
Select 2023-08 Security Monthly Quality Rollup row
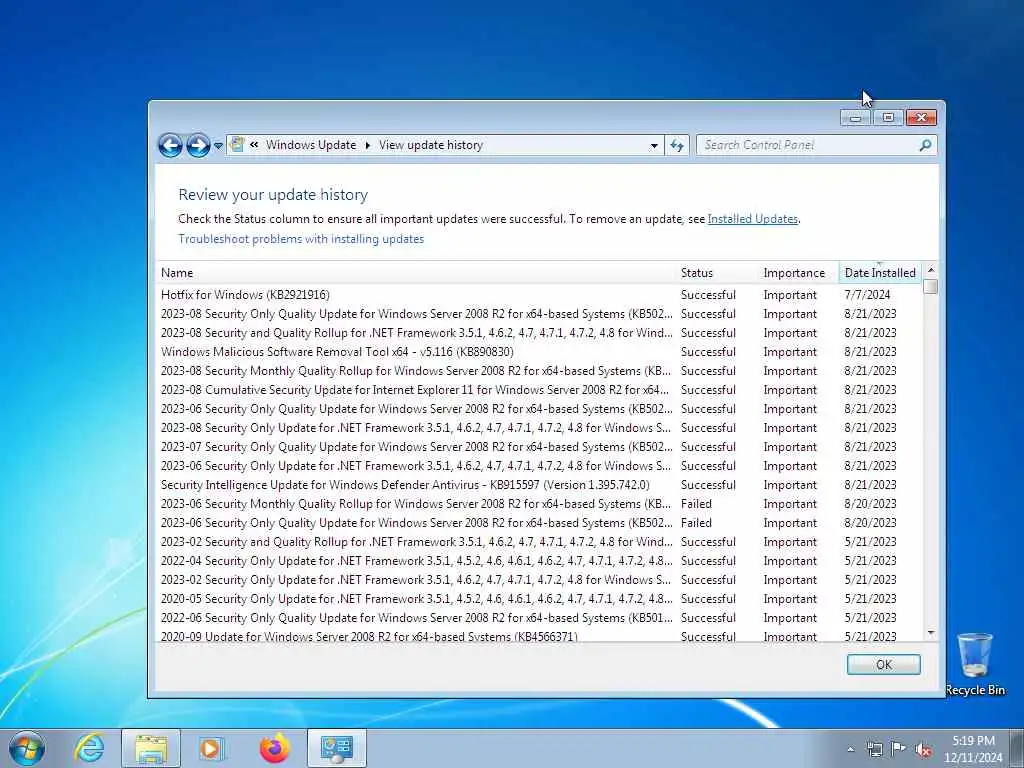click(x=539, y=370)
